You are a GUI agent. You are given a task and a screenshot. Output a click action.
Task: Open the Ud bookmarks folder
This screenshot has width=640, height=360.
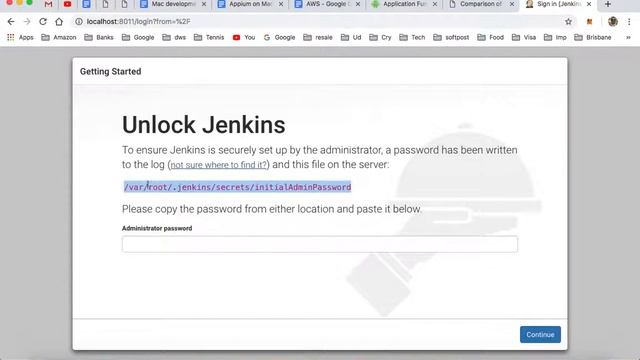pos(351,37)
